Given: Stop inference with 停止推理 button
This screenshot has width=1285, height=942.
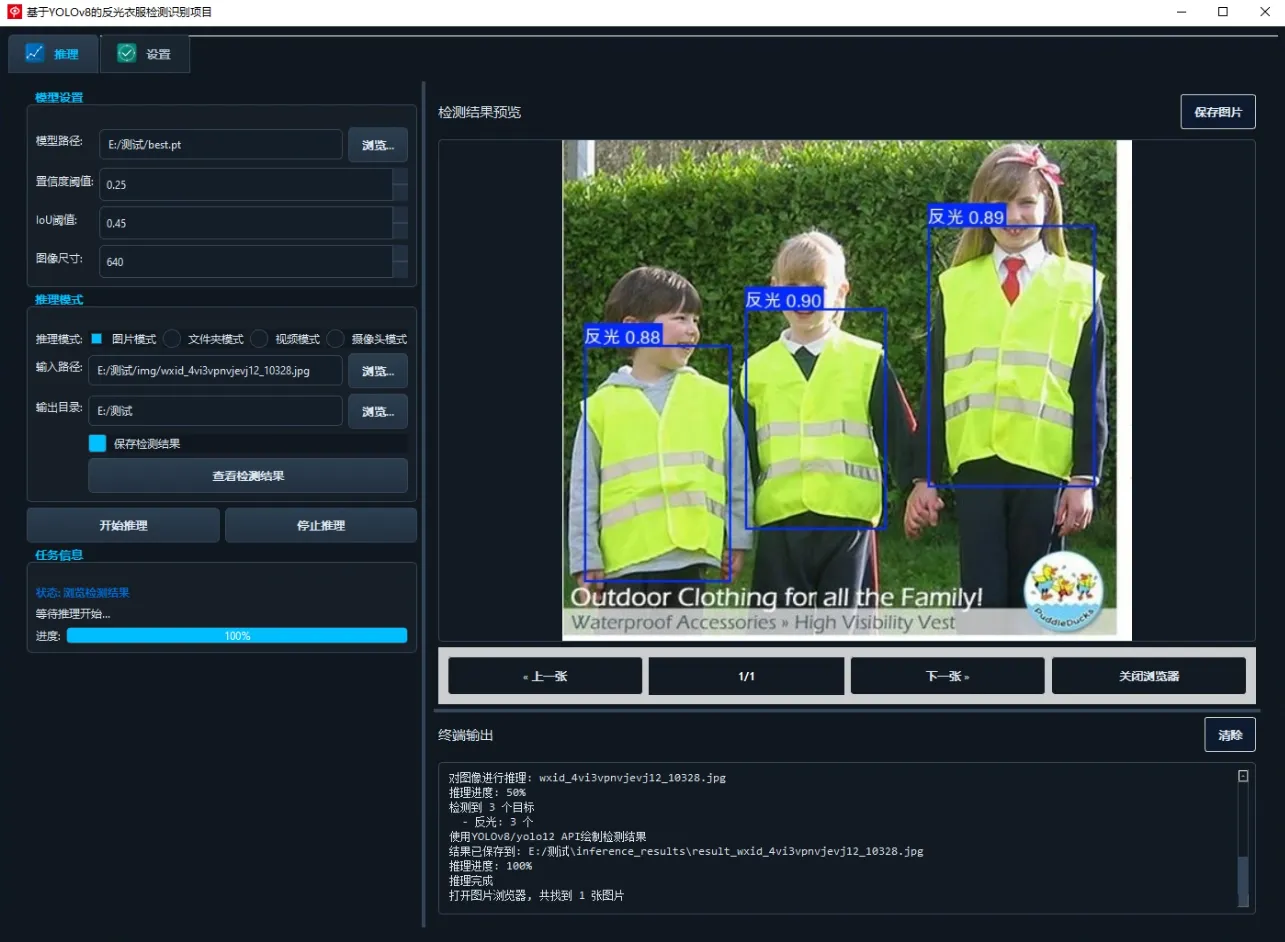Looking at the screenshot, I should [x=321, y=525].
